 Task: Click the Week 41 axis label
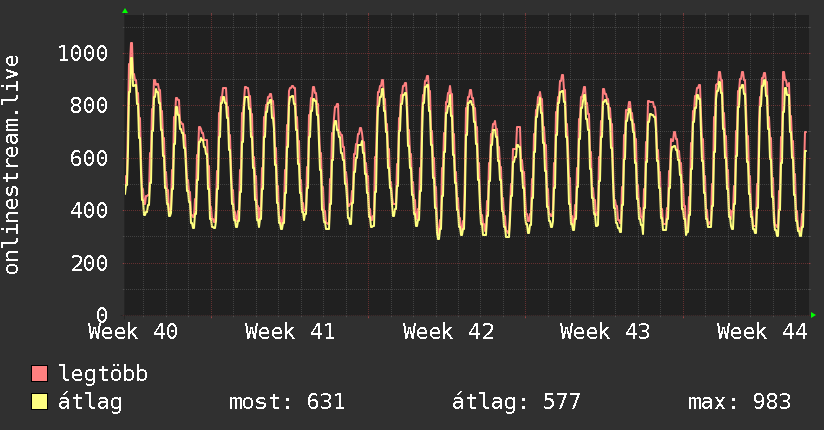coord(290,332)
